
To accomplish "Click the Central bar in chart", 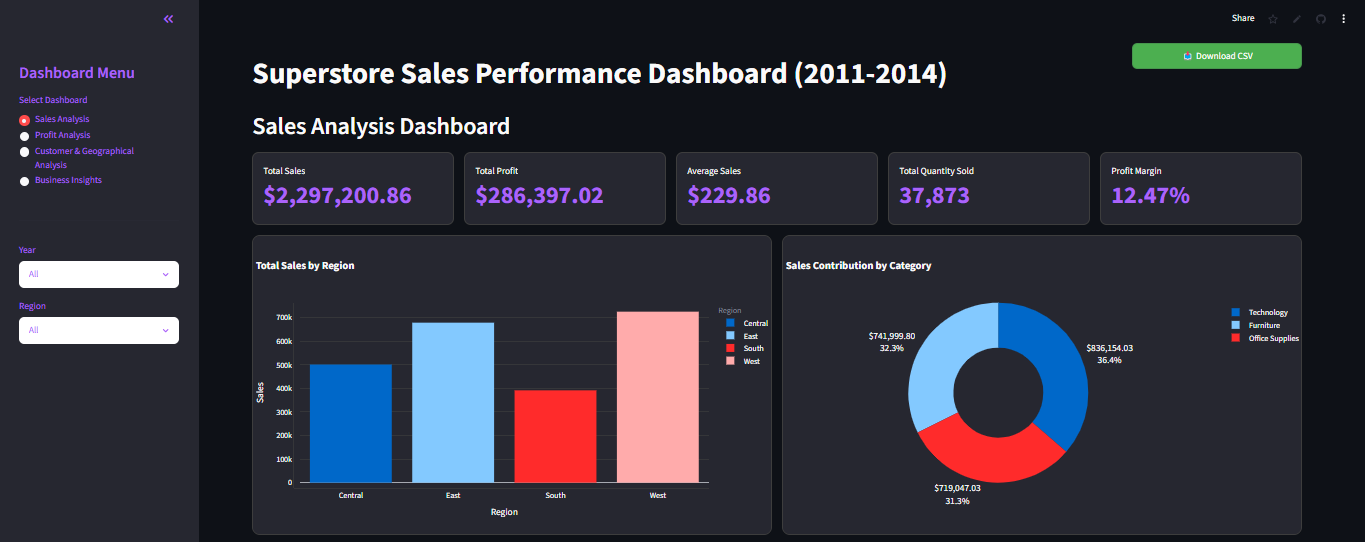I will [351, 423].
